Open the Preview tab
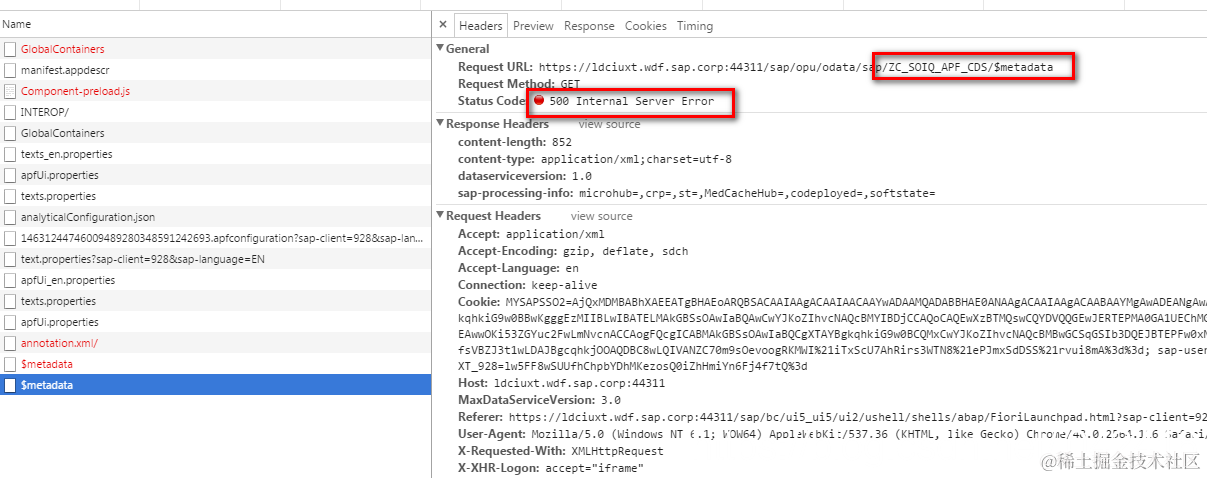The height and width of the screenshot is (478, 1207). coord(533,26)
